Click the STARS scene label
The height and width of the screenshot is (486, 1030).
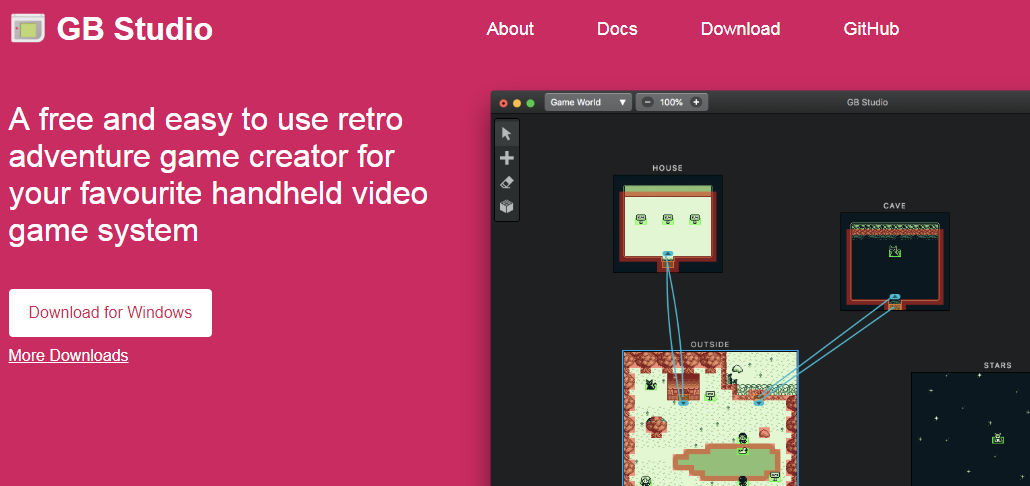coord(998,365)
